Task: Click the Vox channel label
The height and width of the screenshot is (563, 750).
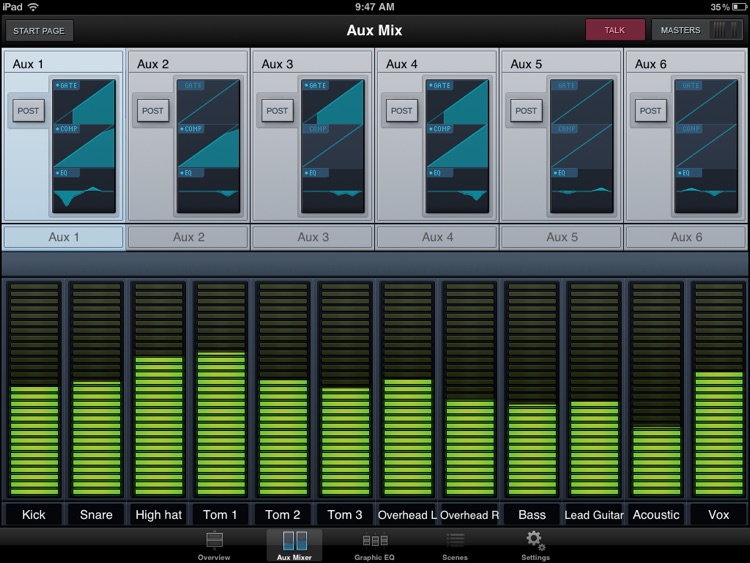Action: [718, 515]
